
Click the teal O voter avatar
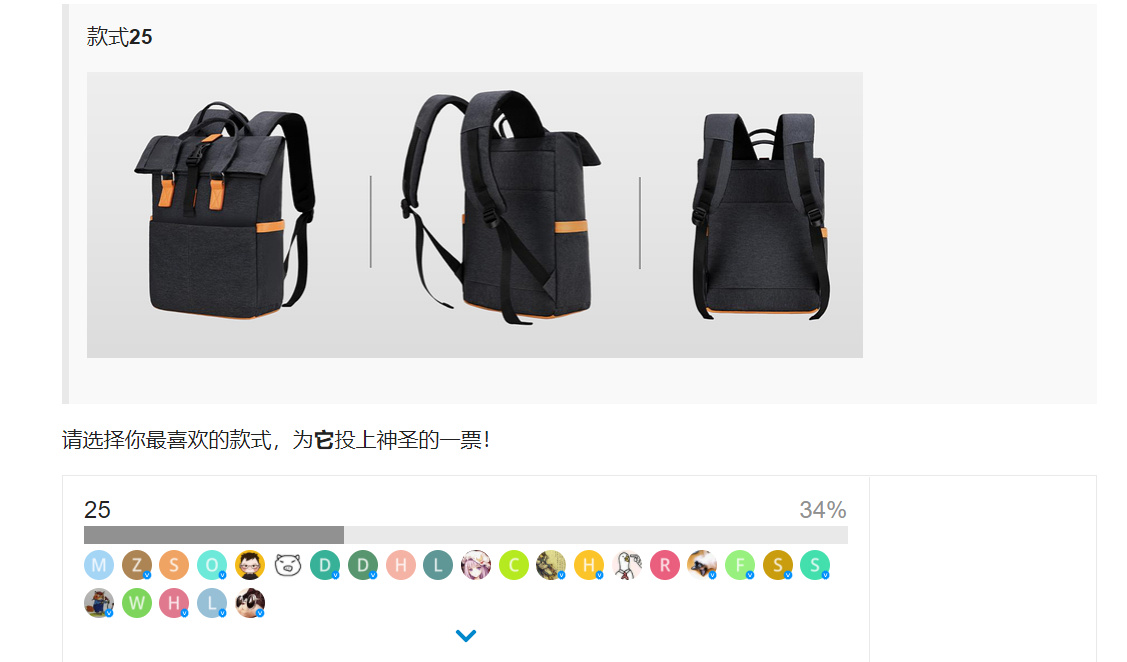coord(212,565)
